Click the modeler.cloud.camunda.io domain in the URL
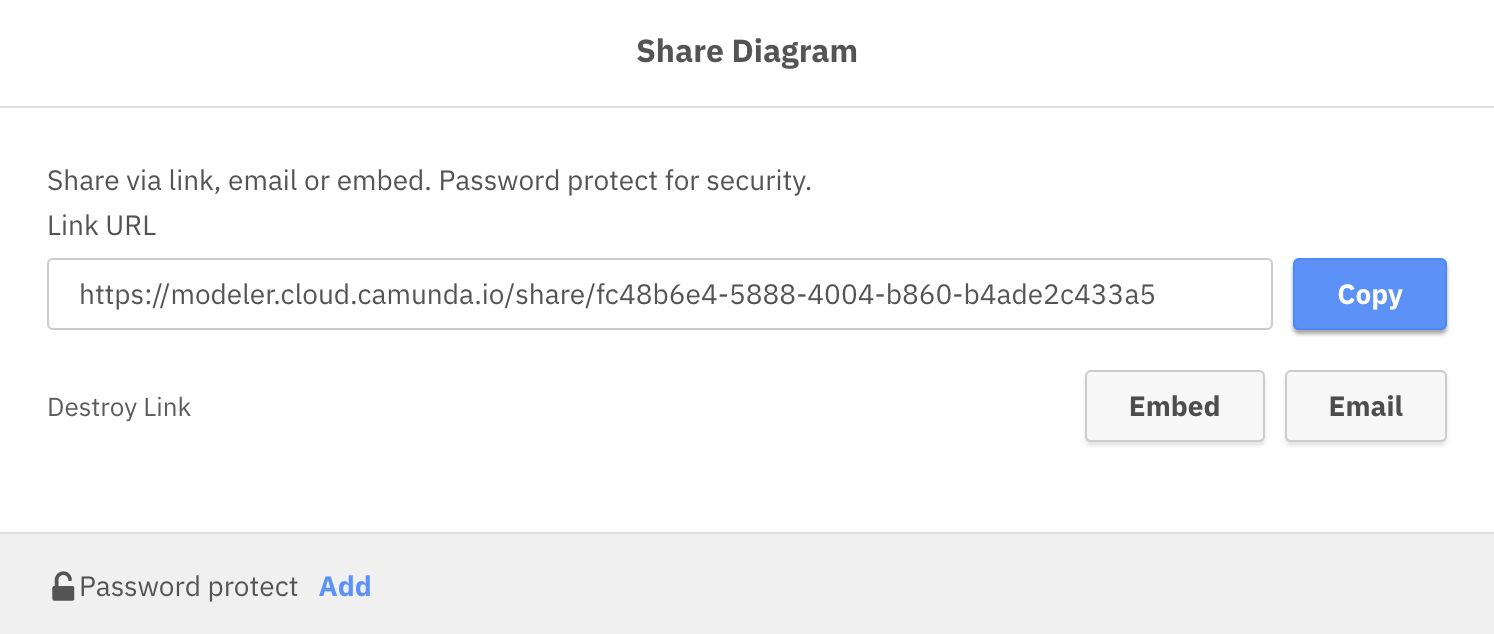 pos(340,295)
